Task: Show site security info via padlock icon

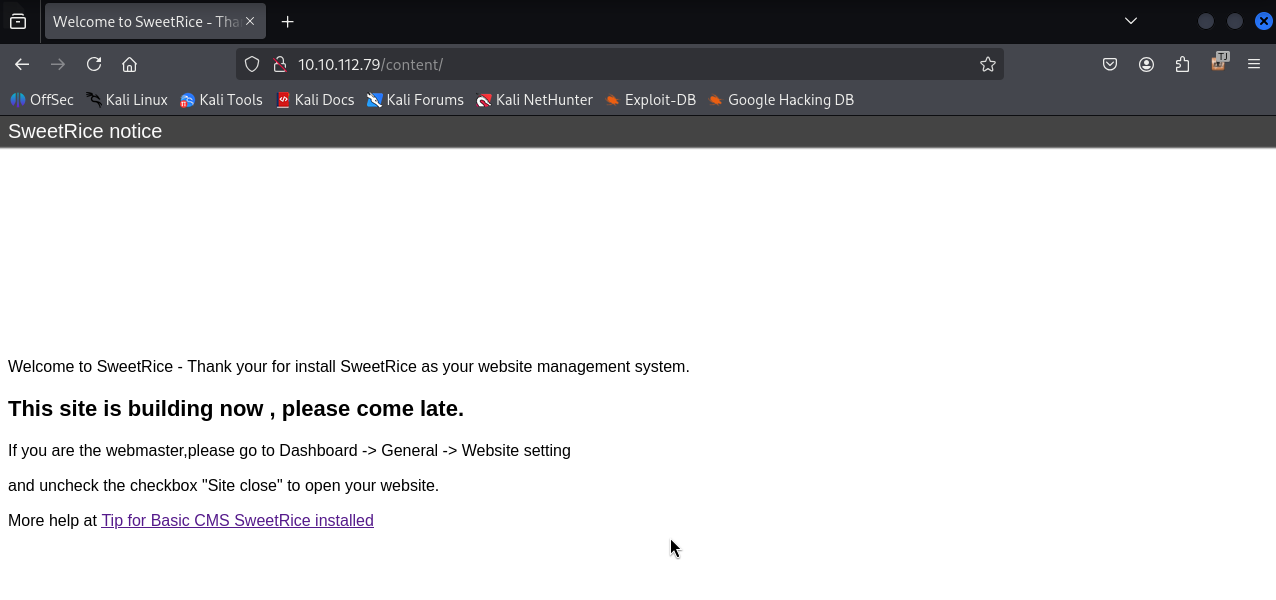Action: click(280, 64)
